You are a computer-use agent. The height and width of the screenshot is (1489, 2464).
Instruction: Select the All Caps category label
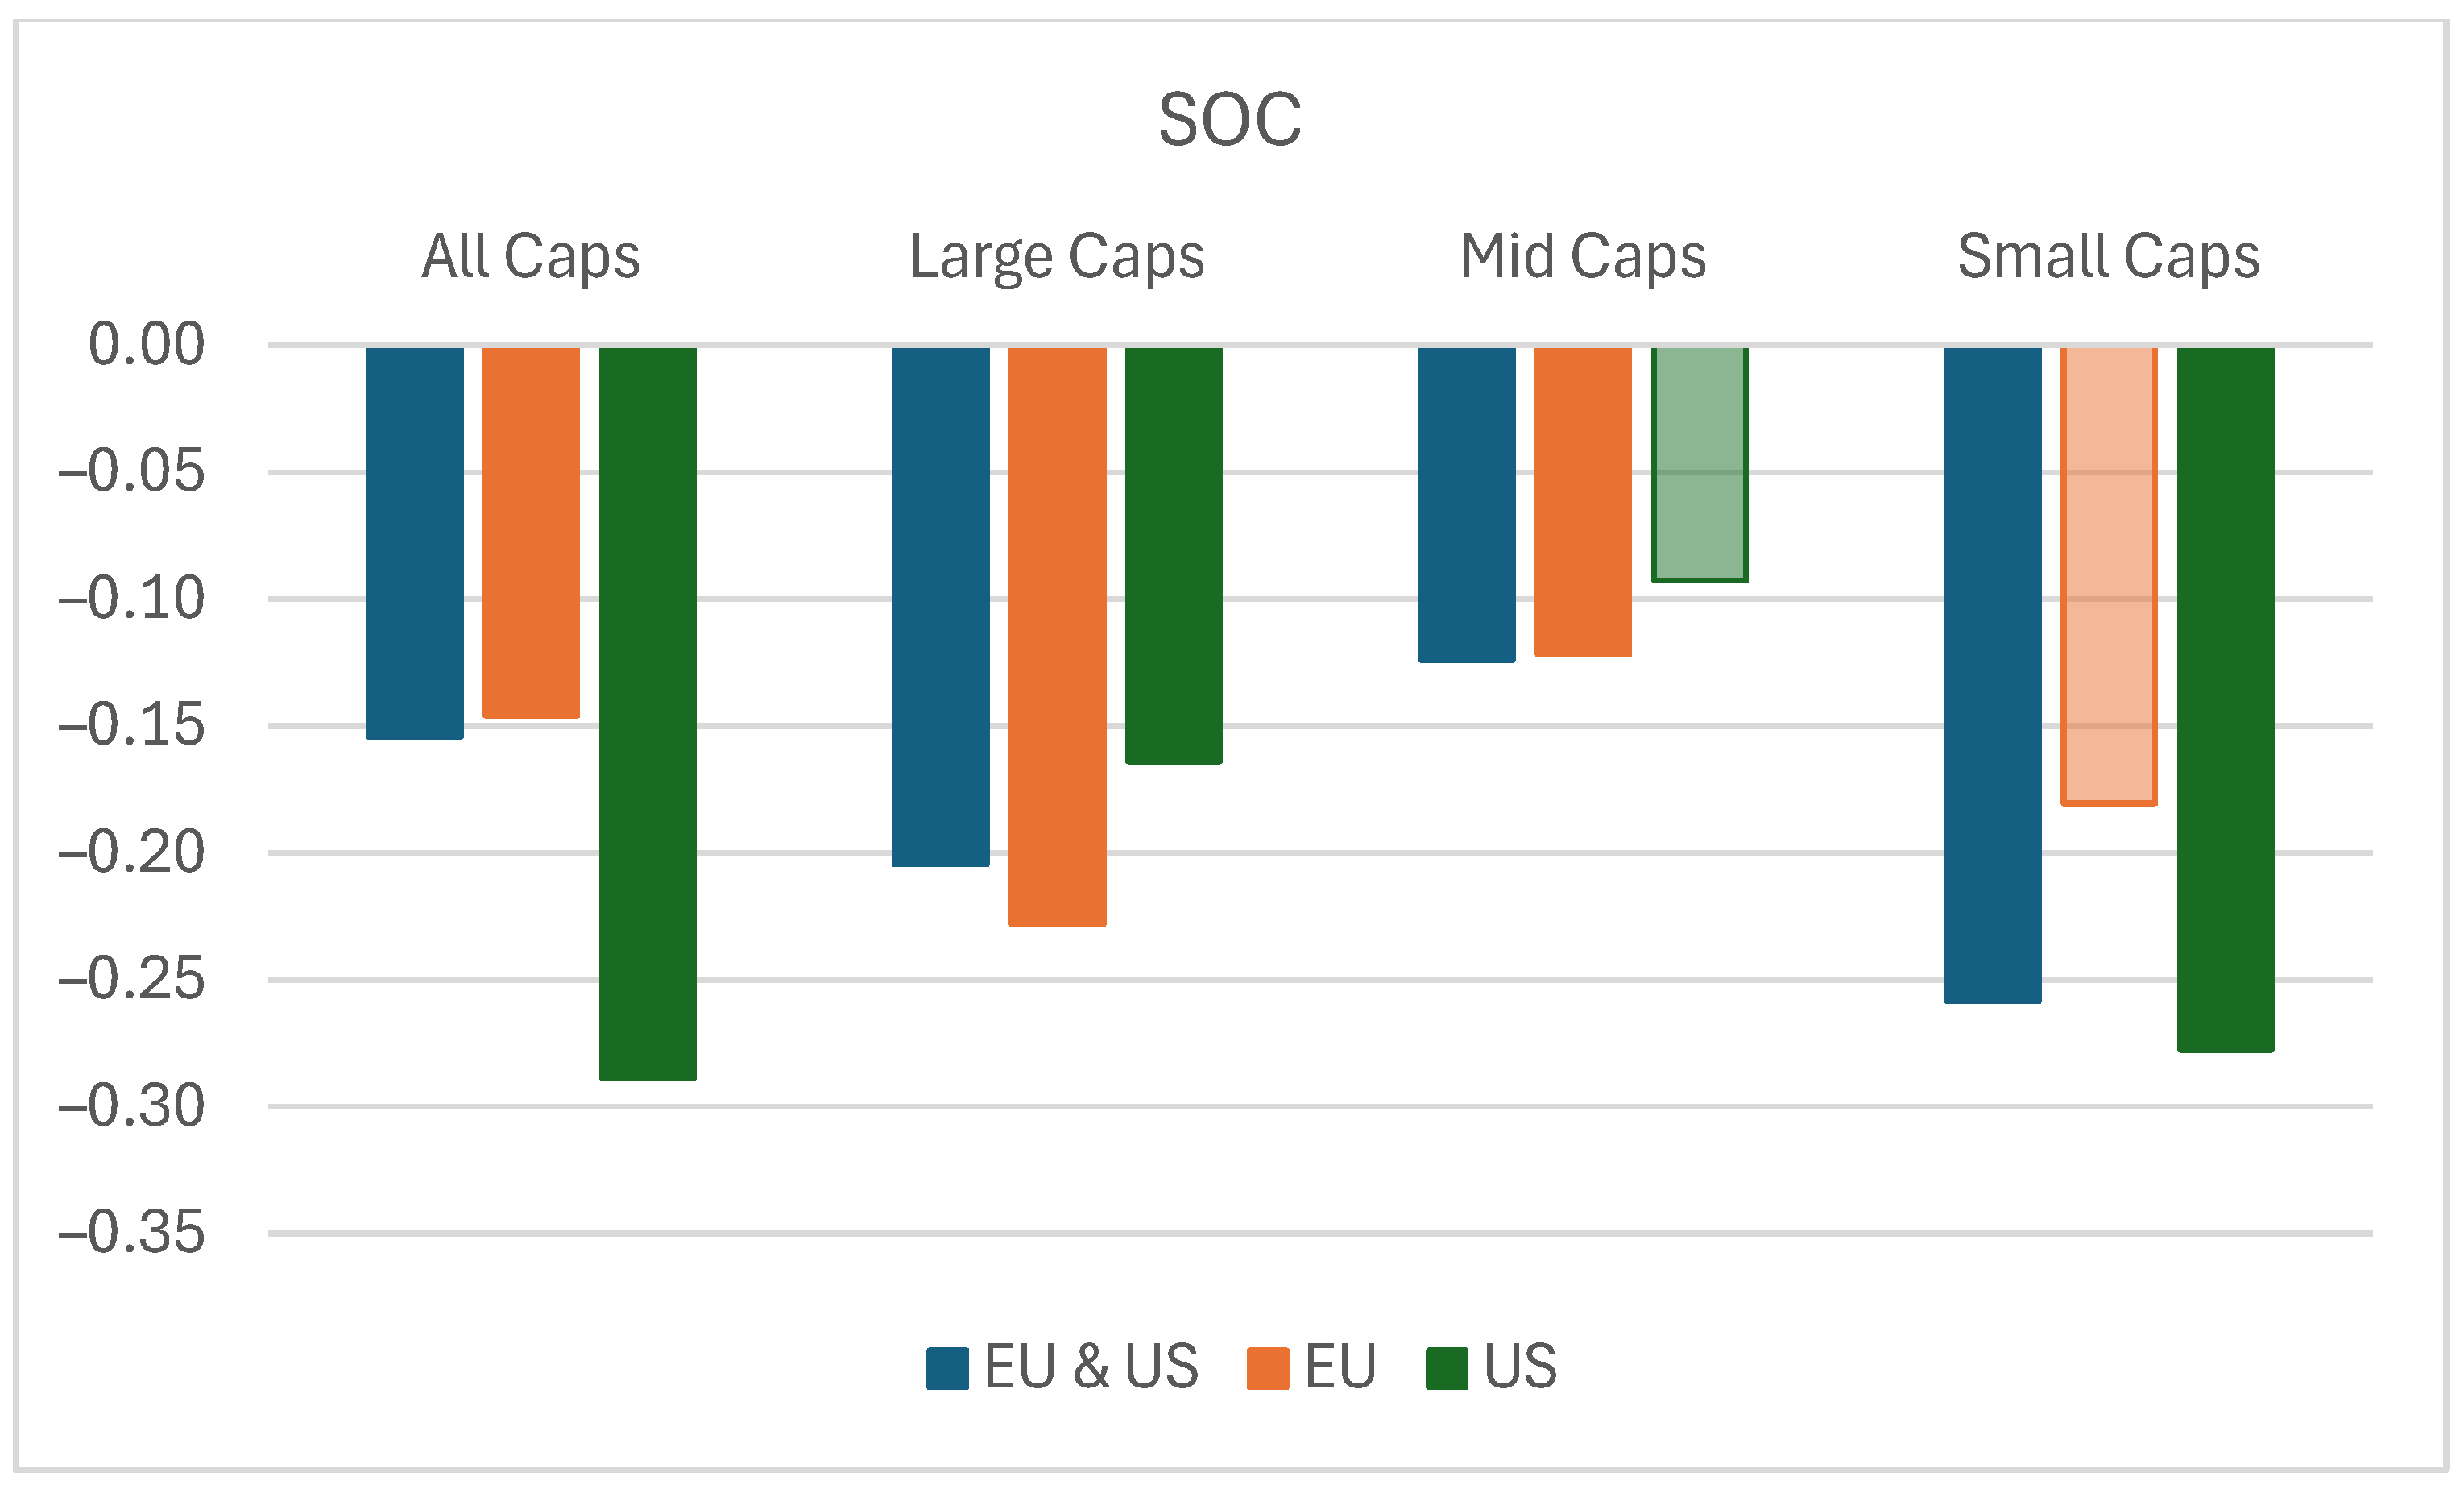(530, 257)
